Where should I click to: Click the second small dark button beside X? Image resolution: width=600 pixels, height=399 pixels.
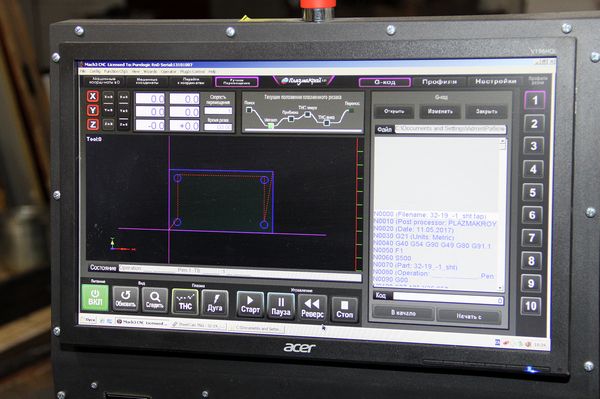(124, 97)
